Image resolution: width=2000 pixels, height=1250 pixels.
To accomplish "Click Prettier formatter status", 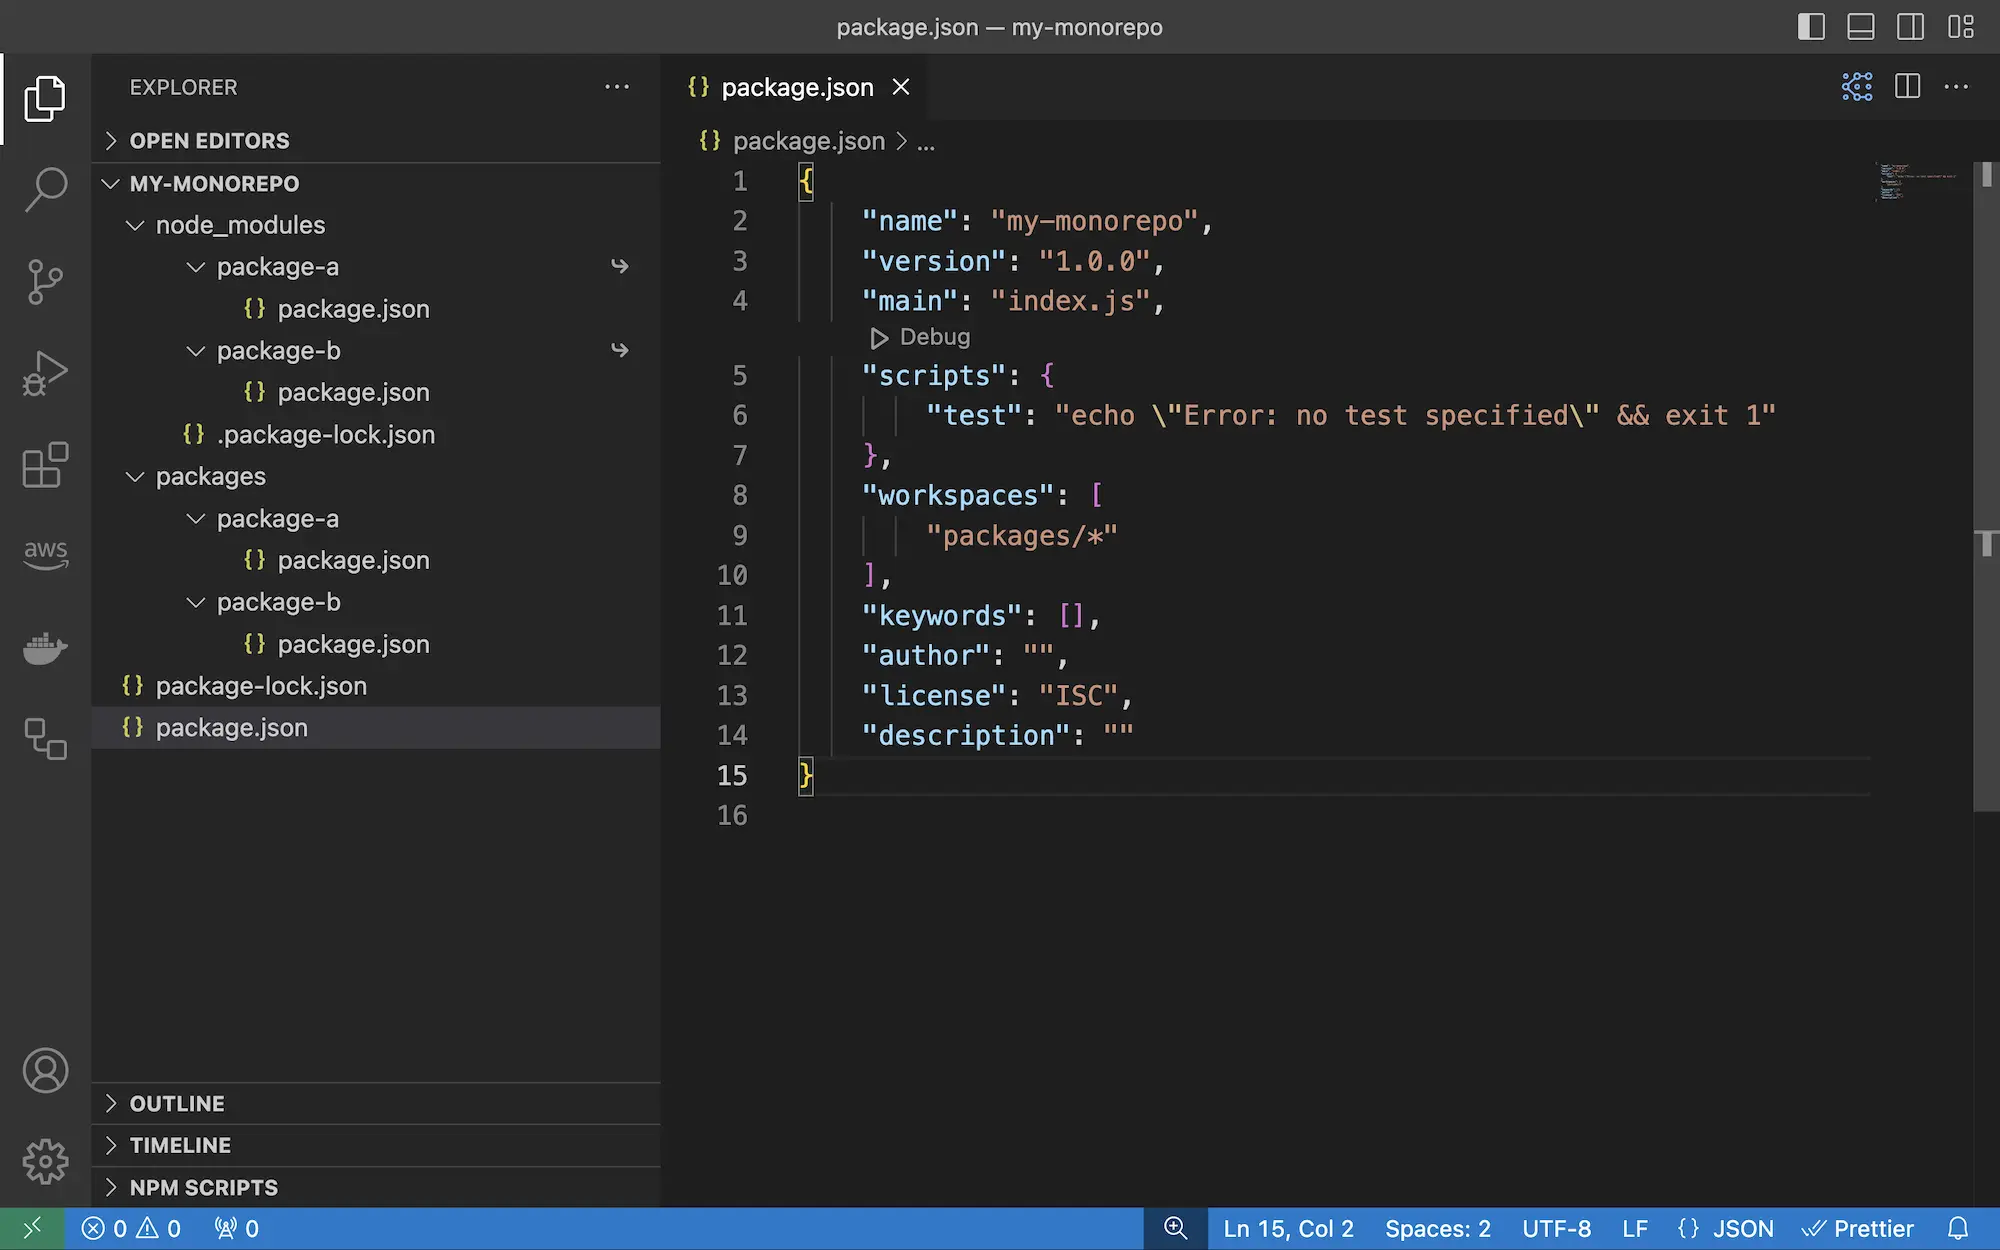I will [x=1858, y=1229].
